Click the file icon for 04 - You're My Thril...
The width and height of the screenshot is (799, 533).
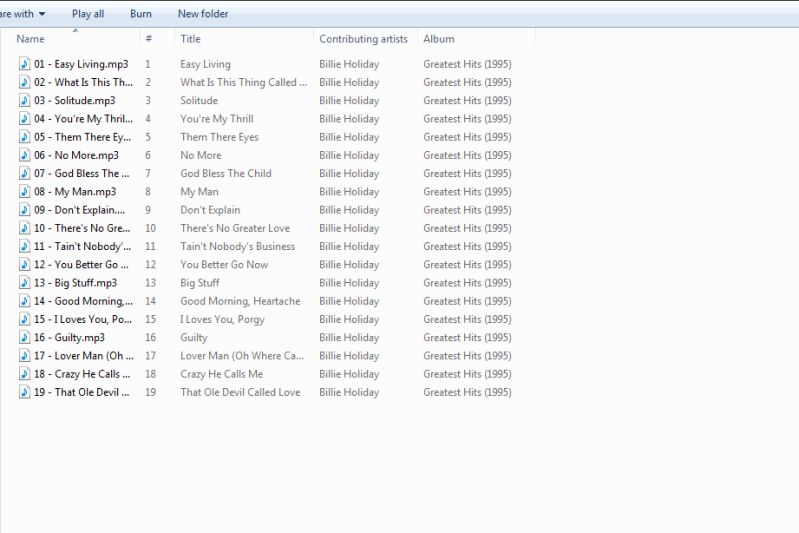pyautogui.click(x=24, y=119)
